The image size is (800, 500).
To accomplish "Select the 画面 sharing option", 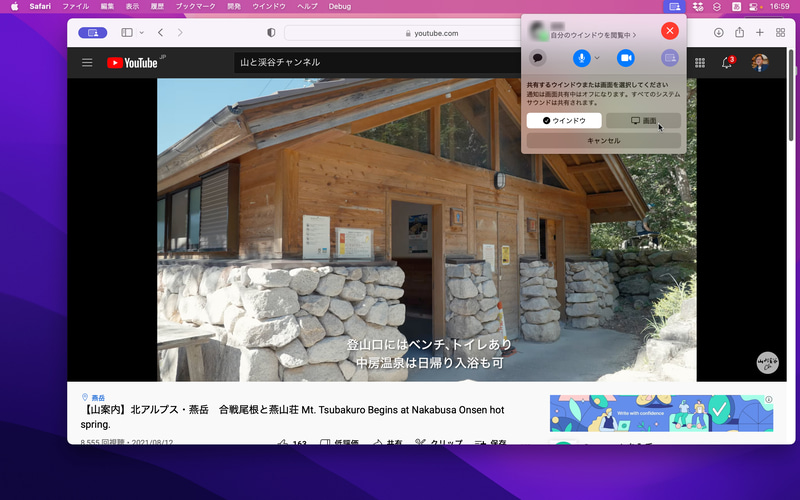I will pos(643,120).
